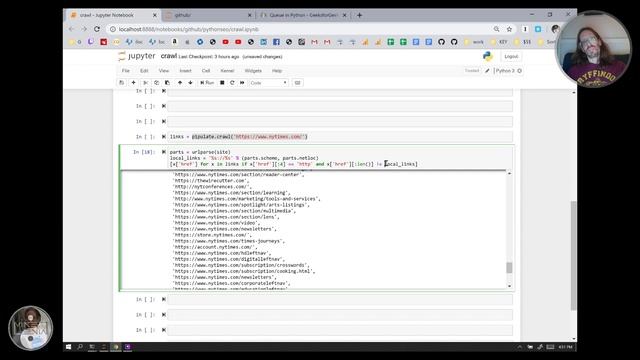Screen dimensions: 640x360
Task: Click the local_links code line
Action: (x=244, y=158)
